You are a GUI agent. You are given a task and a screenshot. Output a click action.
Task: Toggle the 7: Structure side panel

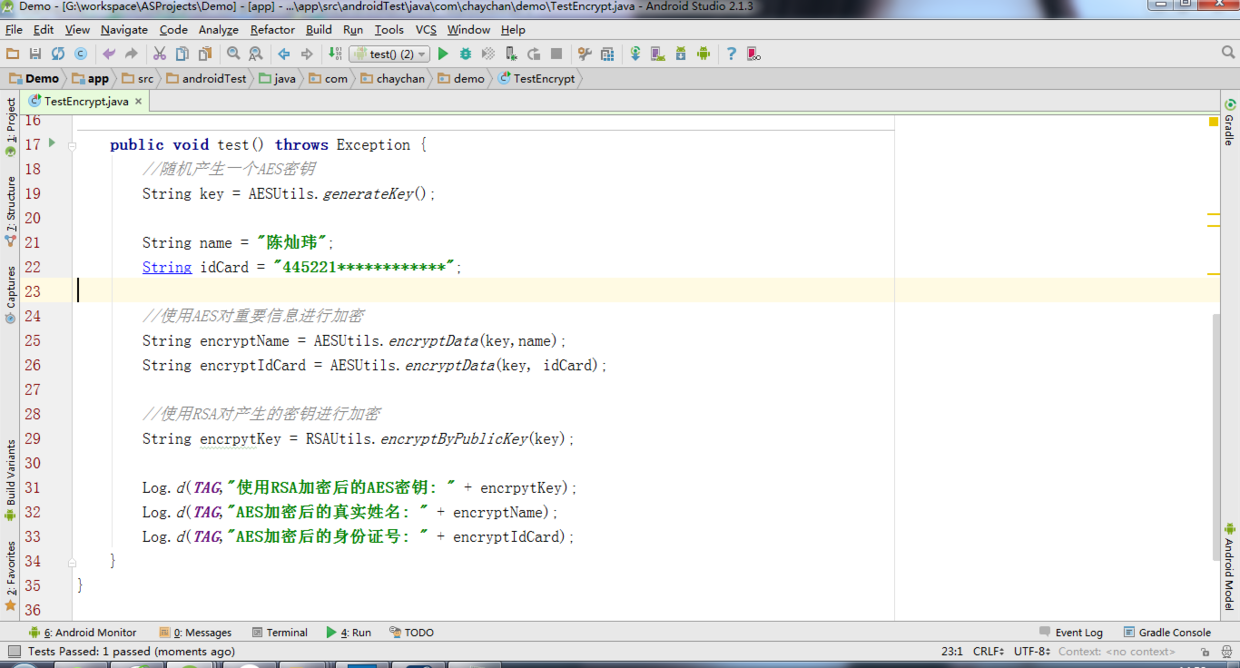(x=11, y=211)
